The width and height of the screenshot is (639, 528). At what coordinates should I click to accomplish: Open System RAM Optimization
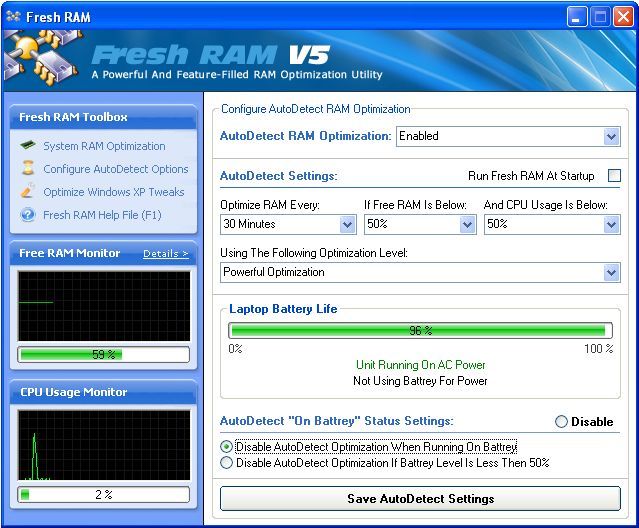pyautogui.click(x=104, y=146)
